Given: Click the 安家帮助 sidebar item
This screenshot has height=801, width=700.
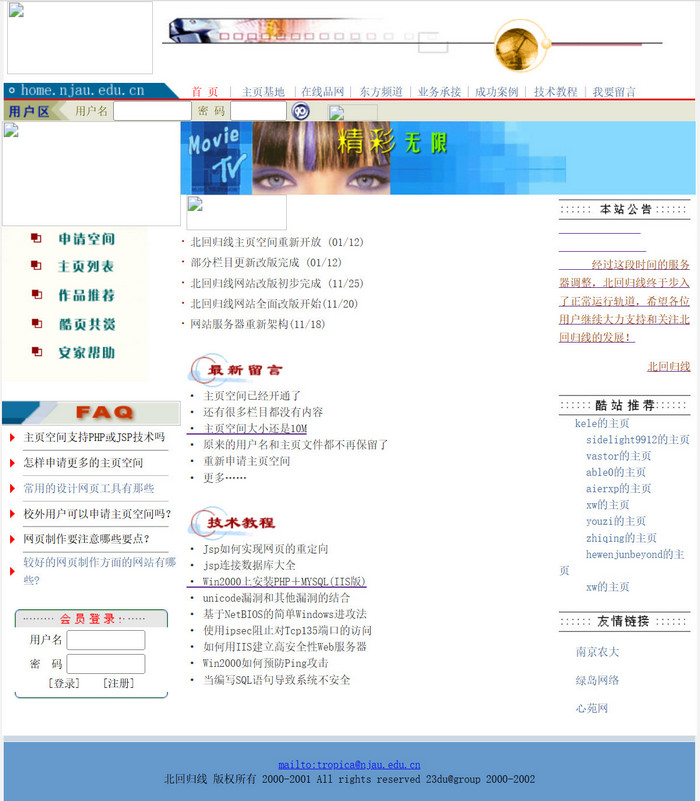Looking at the screenshot, I should pyautogui.click(x=86, y=353).
